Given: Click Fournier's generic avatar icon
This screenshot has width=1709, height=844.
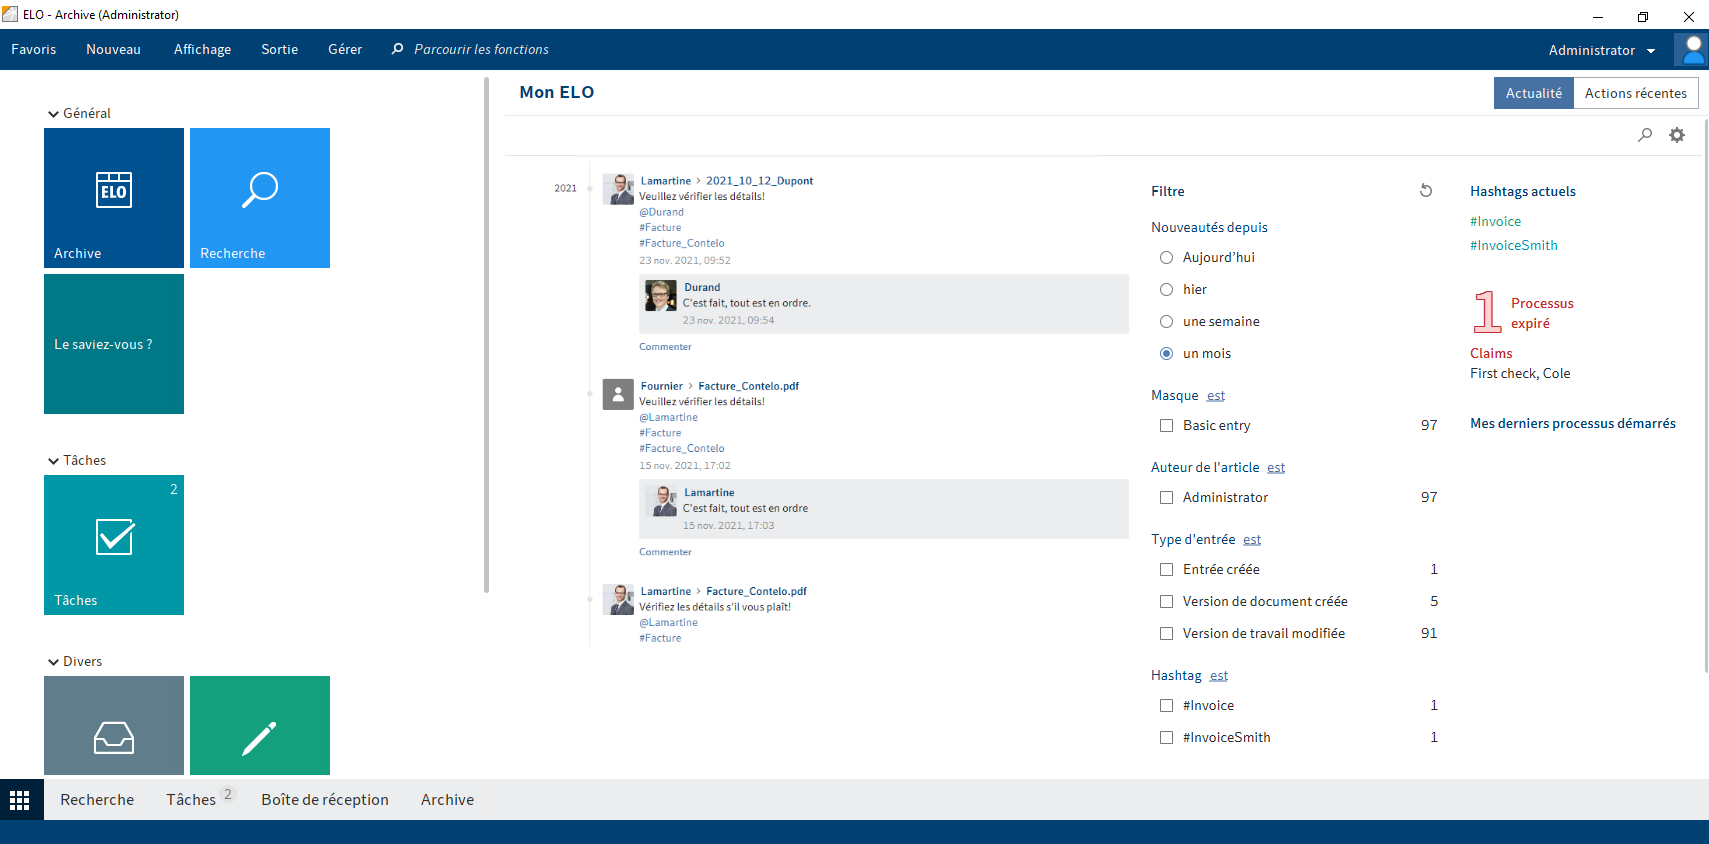Looking at the screenshot, I should [618, 394].
